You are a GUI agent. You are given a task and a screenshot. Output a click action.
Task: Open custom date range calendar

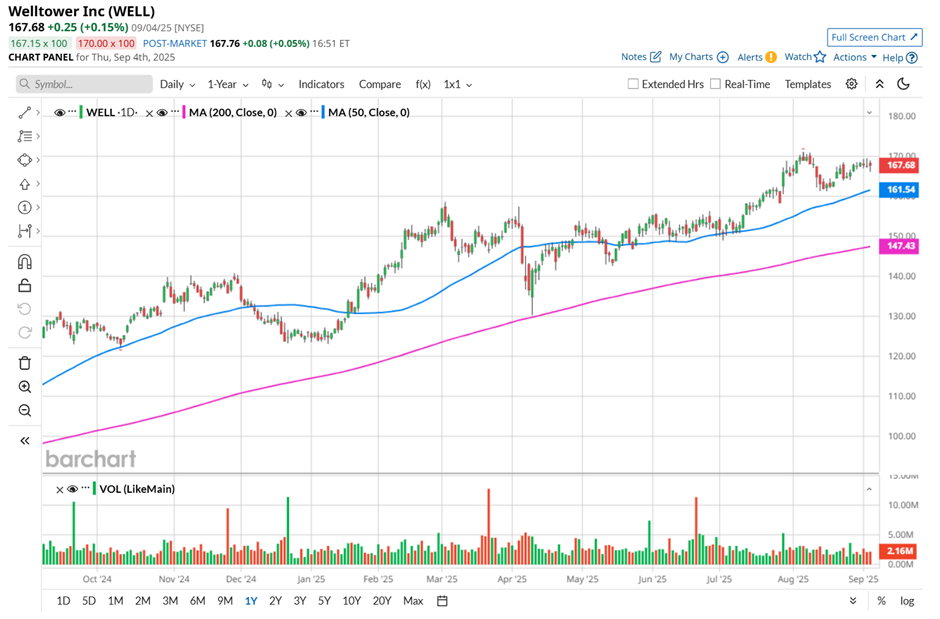(442, 600)
